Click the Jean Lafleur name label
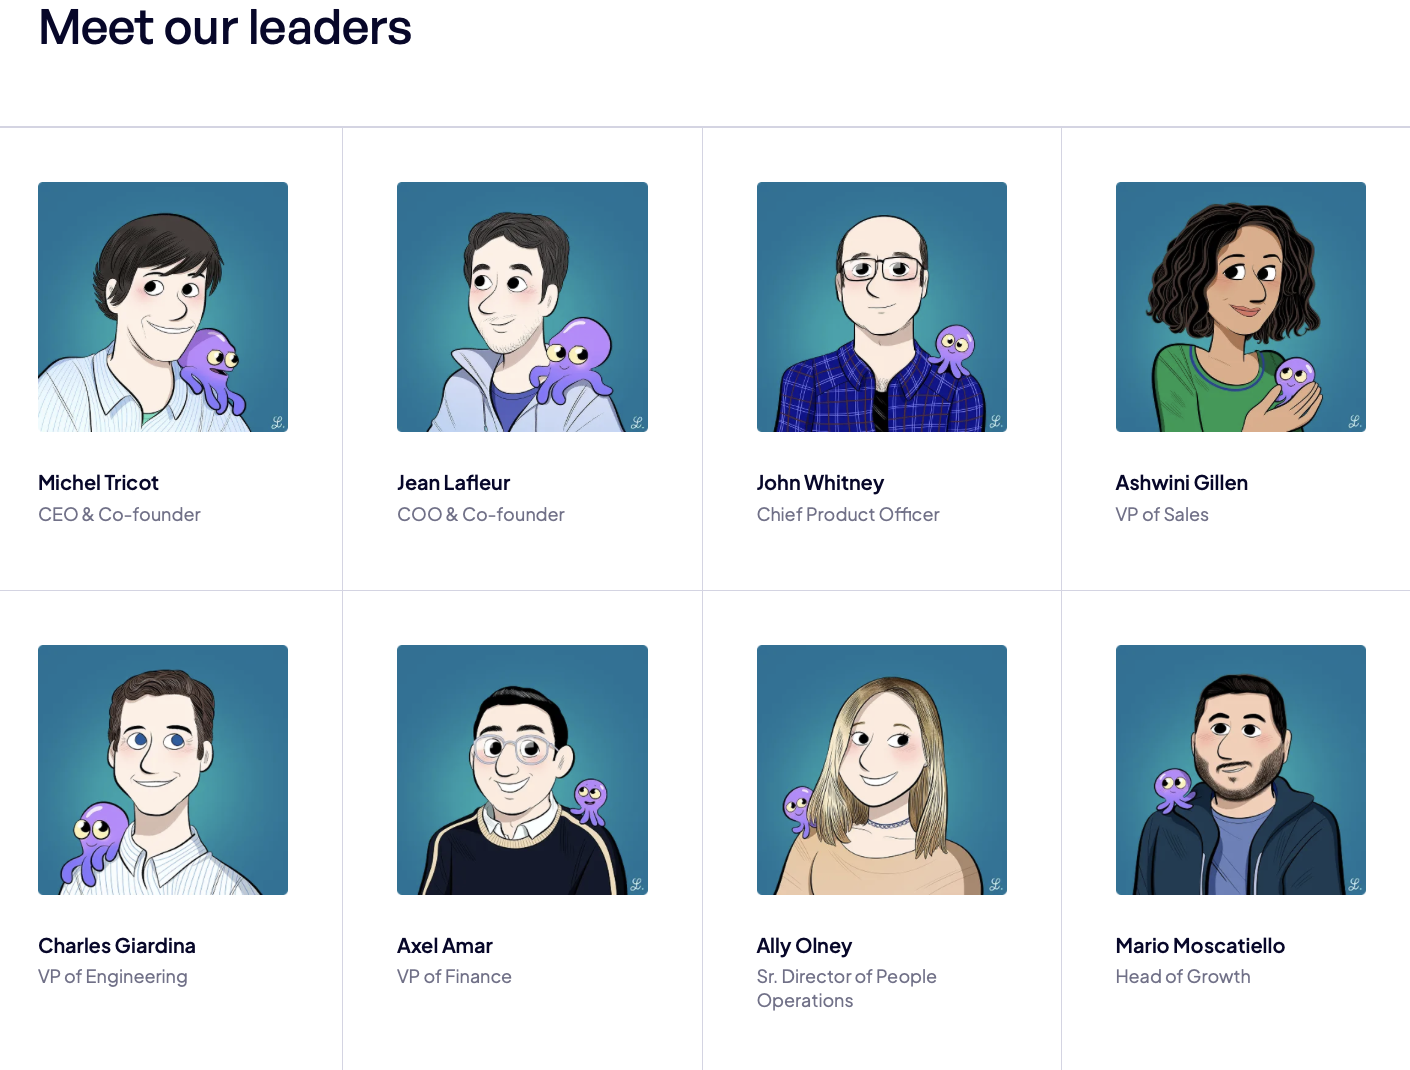The height and width of the screenshot is (1070, 1410). [453, 483]
